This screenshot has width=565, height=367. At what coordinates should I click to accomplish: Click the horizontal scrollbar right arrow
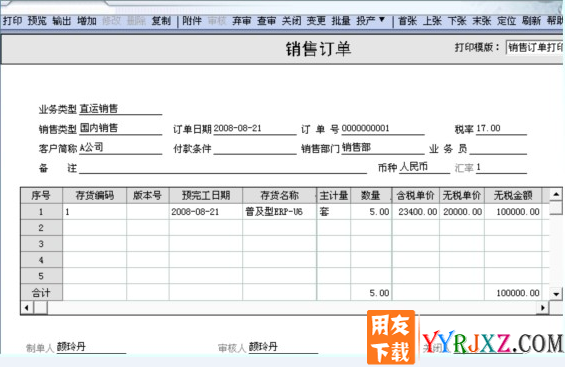tap(542, 308)
